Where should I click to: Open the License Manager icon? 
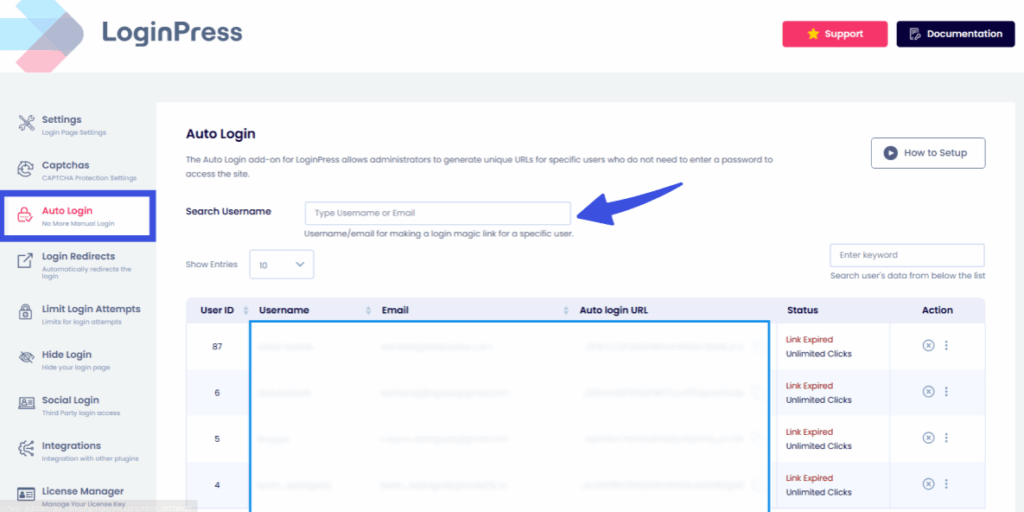(26, 493)
